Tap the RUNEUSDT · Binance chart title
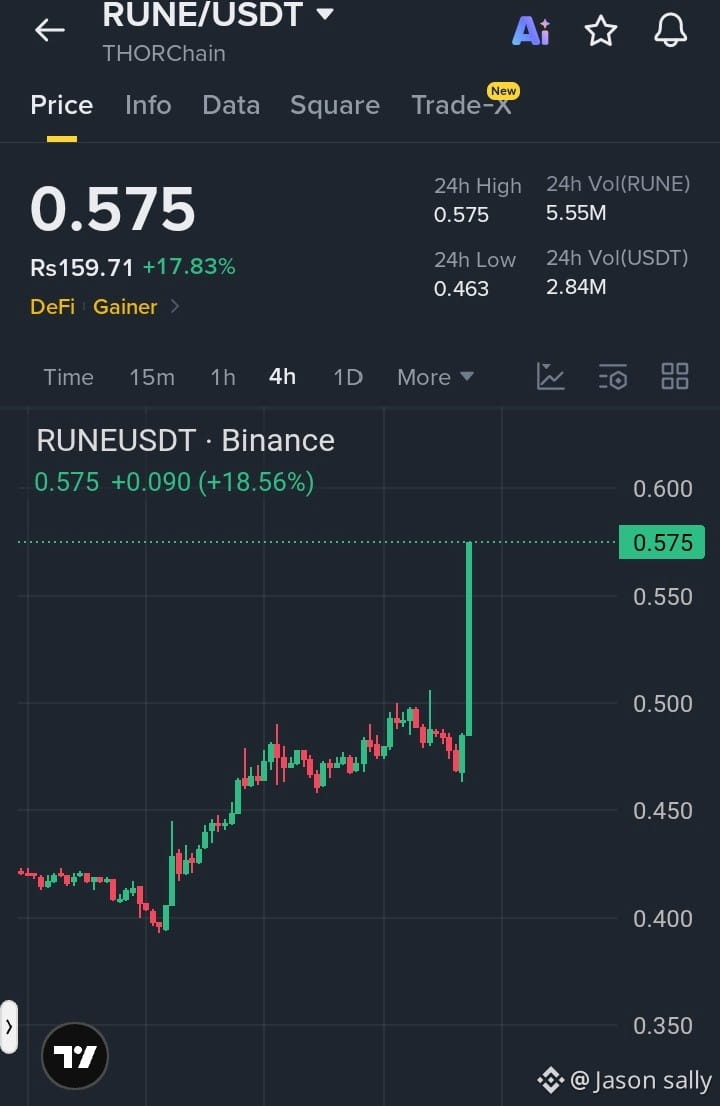The image size is (720, 1106). click(x=185, y=441)
